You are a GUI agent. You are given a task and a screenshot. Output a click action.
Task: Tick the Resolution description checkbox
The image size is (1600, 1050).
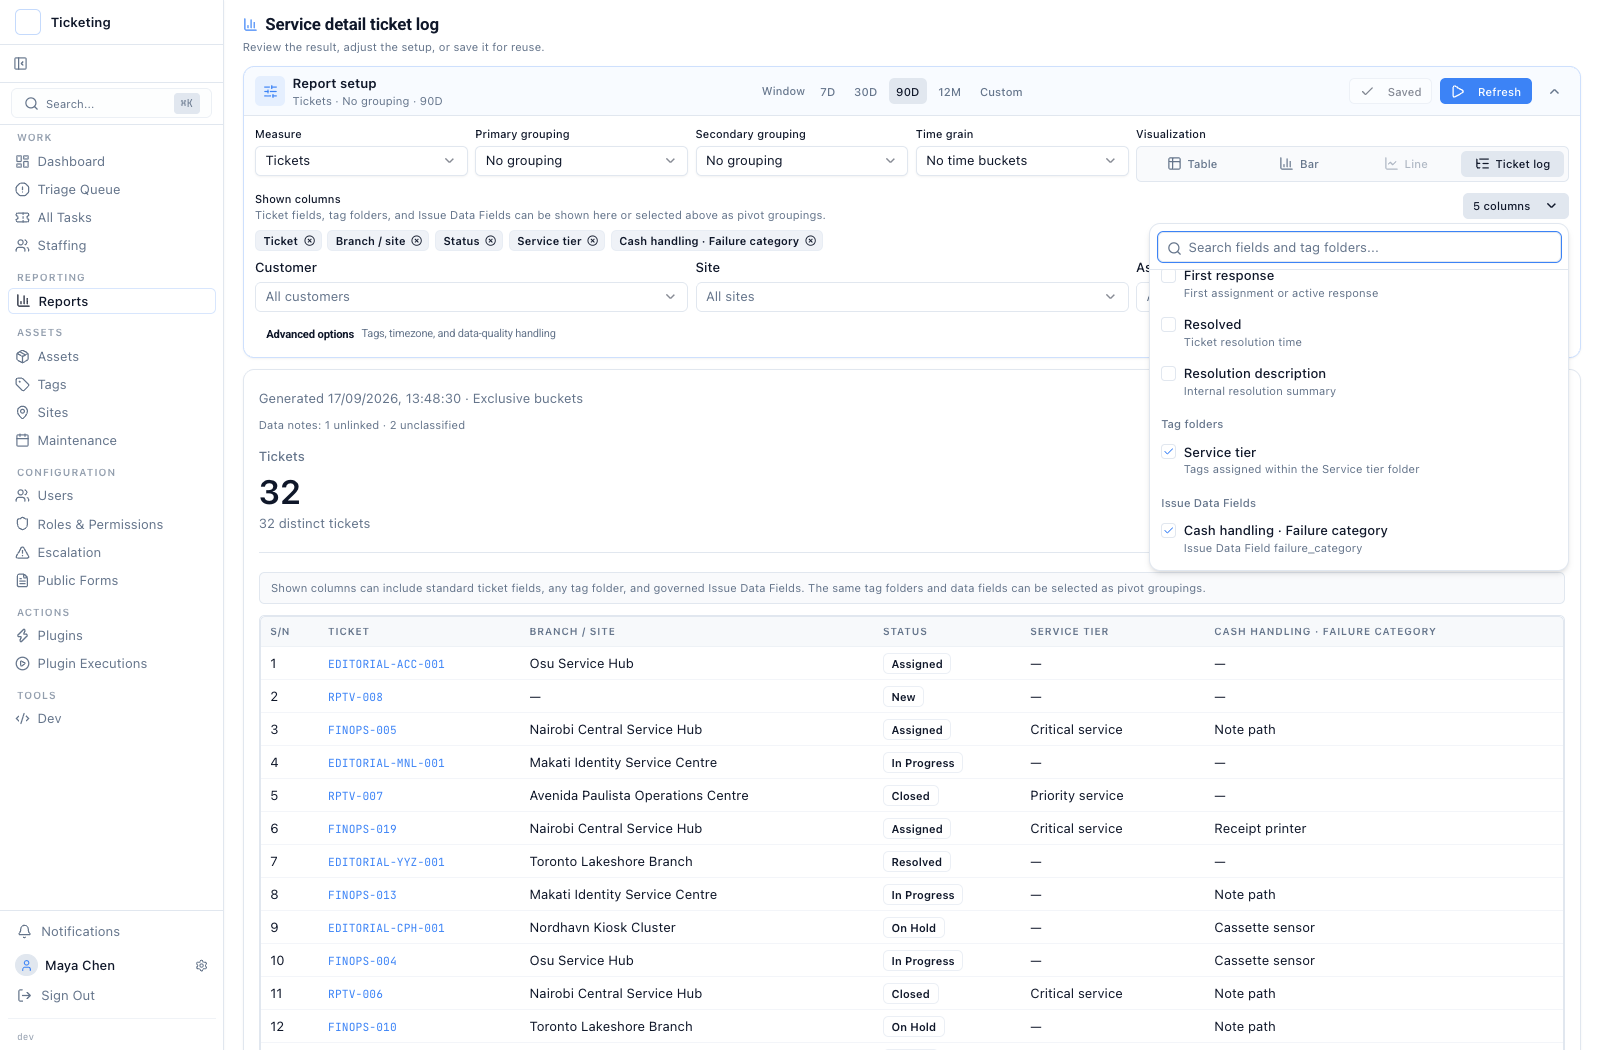pyautogui.click(x=1168, y=374)
